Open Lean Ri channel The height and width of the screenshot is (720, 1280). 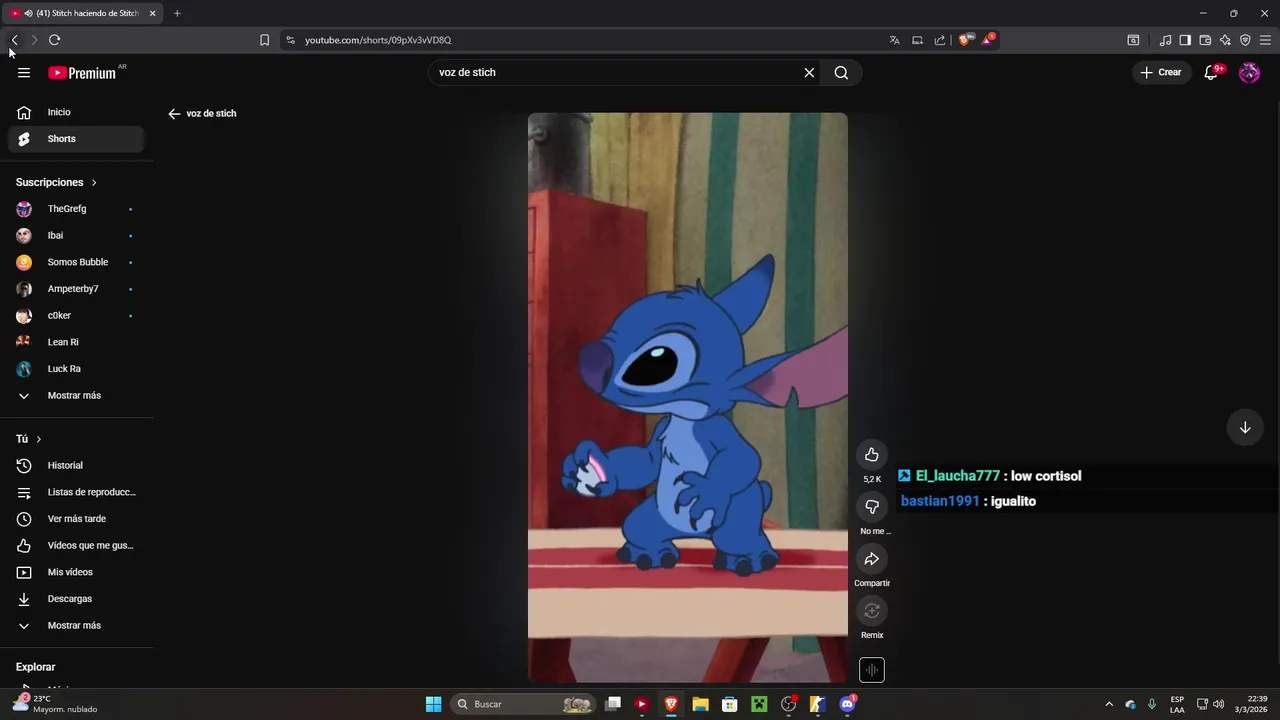(76, 342)
